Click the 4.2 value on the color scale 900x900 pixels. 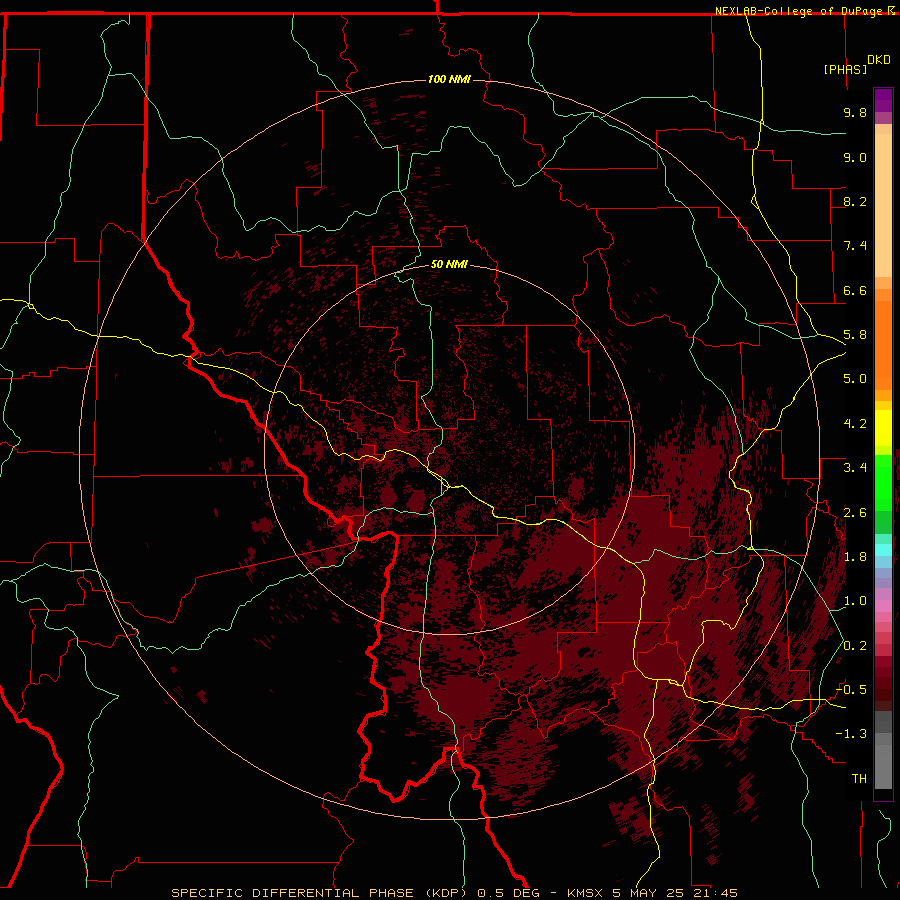point(855,424)
